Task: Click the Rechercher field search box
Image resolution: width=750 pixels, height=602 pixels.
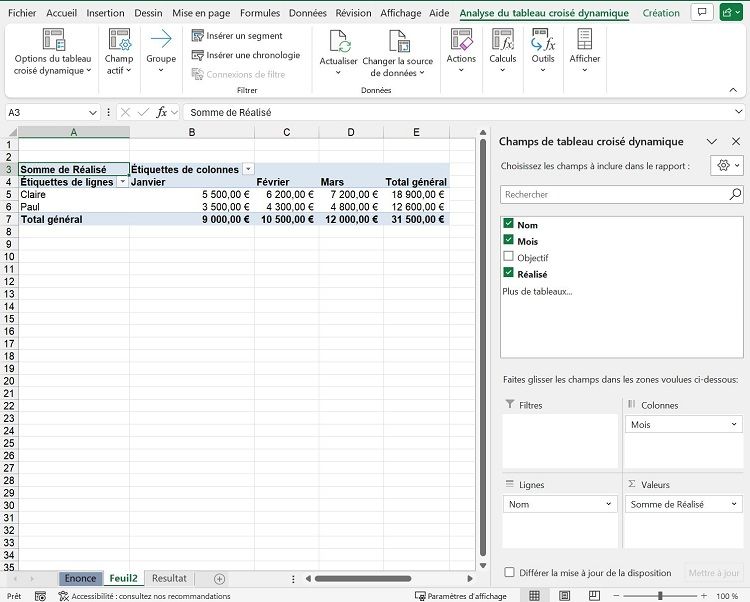Action: (615, 194)
